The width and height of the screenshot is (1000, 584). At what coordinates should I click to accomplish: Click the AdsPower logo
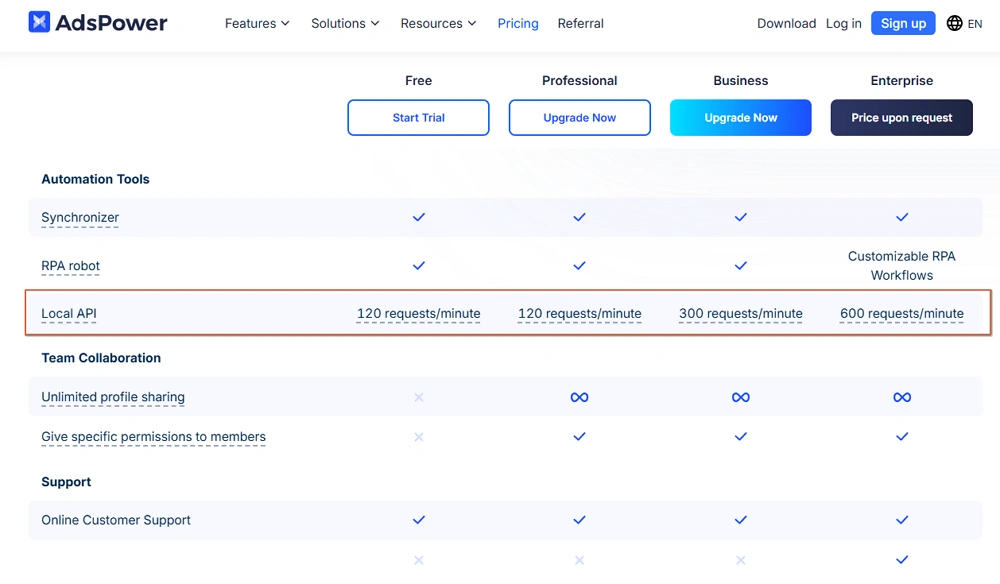pyautogui.click(x=97, y=22)
